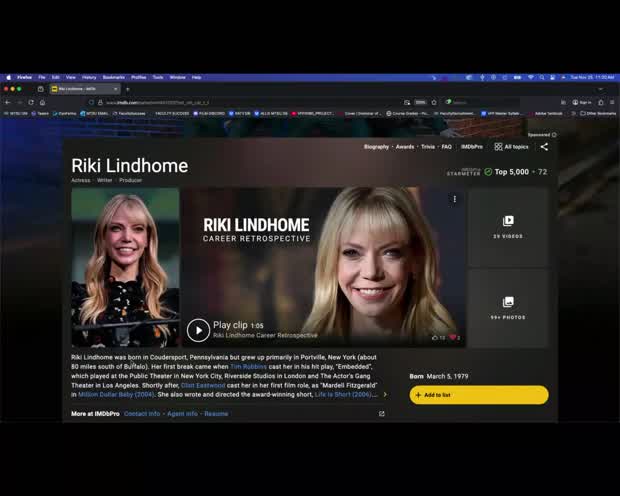This screenshot has width=620, height=496.
Task: Click Riki Lindhome's portrait photo
Action: (x=125, y=267)
